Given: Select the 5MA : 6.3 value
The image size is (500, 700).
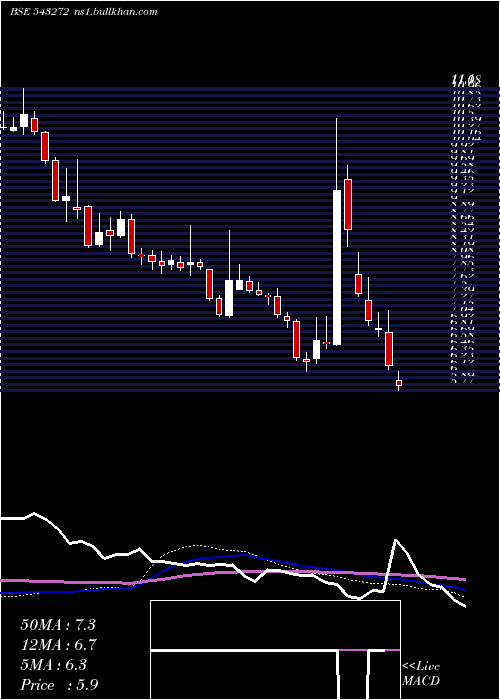Looking at the screenshot, I should (x=54, y=665).
